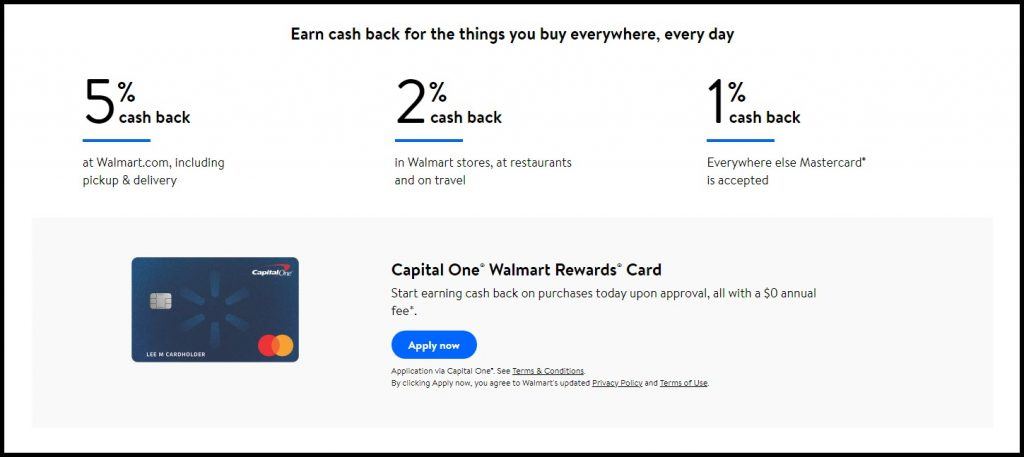
Task: Click the Capital One logo on card
Action: 272,270
